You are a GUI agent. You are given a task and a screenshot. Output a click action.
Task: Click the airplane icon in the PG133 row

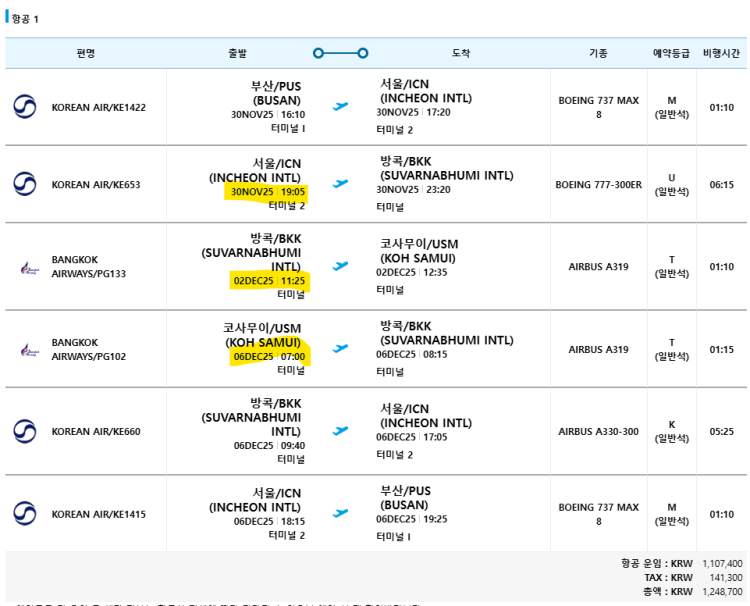340,266
